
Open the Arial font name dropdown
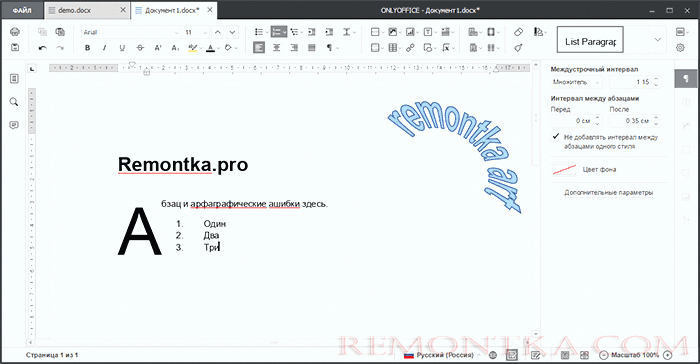tap(176, 33)
